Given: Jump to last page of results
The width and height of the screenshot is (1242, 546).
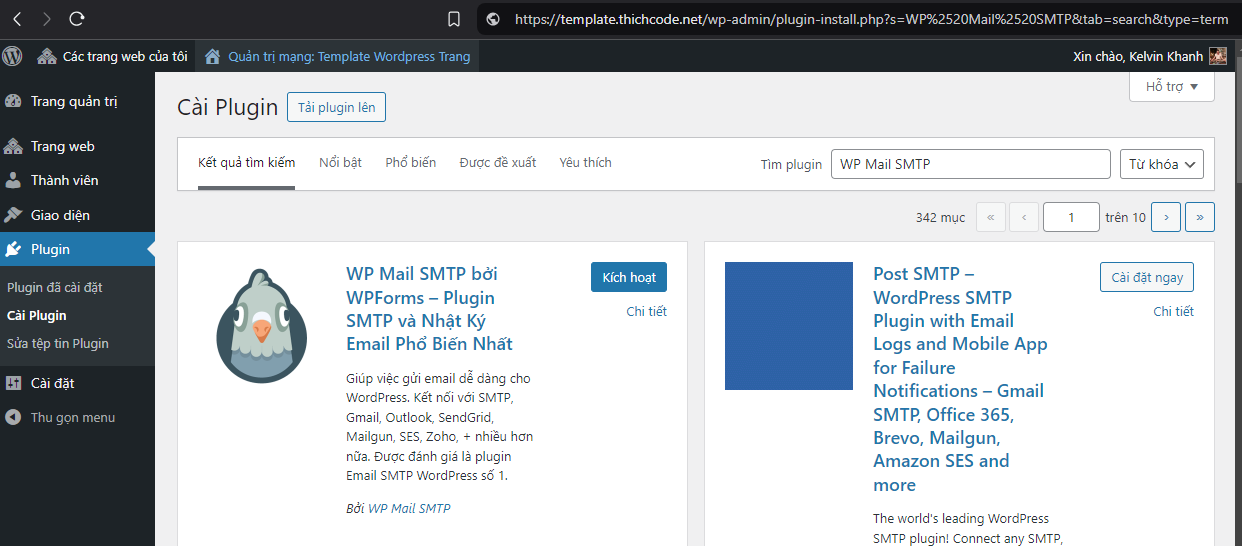Looking at the screenshot, I should (x=1200, y=217).
